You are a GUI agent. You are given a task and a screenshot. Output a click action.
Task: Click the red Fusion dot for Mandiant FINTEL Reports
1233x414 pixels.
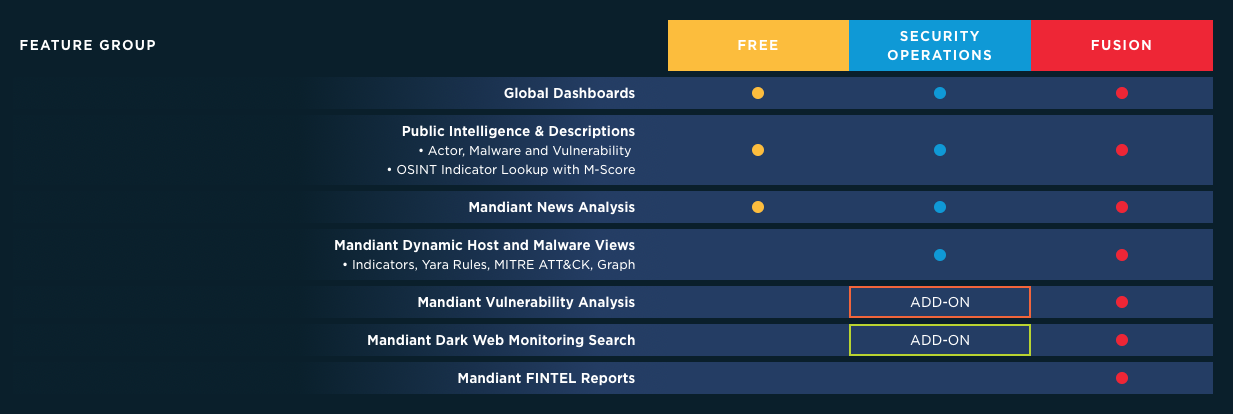[1122, 378]
